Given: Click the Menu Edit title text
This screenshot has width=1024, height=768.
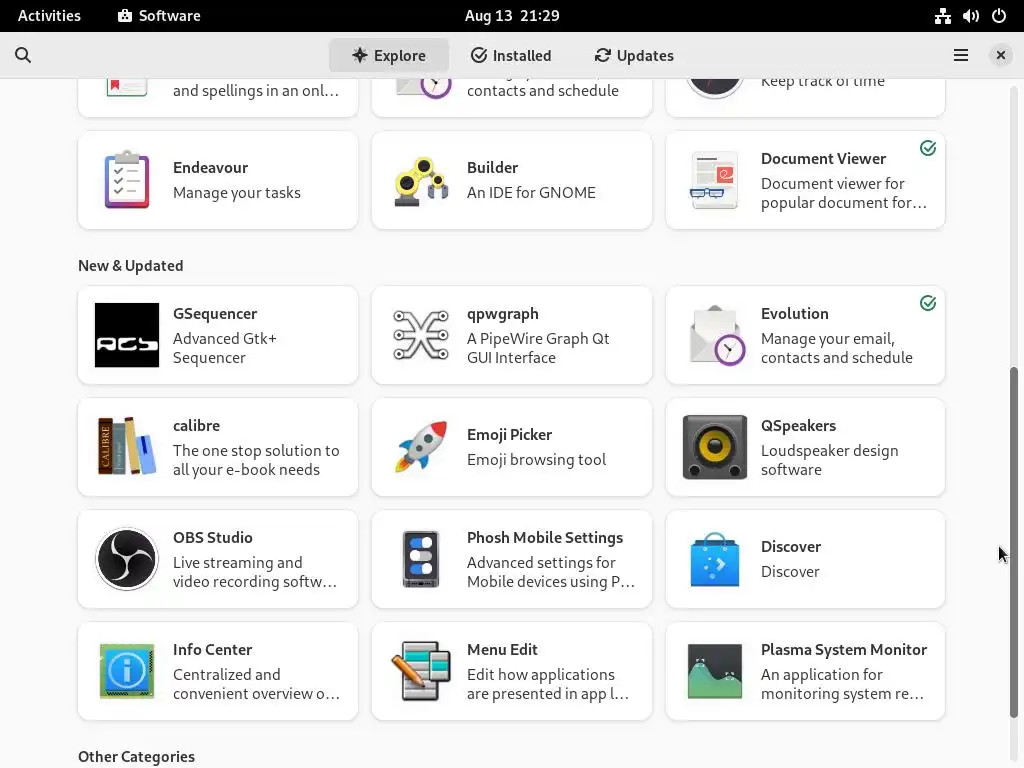Looking at the screenshot, I should tap(502, 650).
